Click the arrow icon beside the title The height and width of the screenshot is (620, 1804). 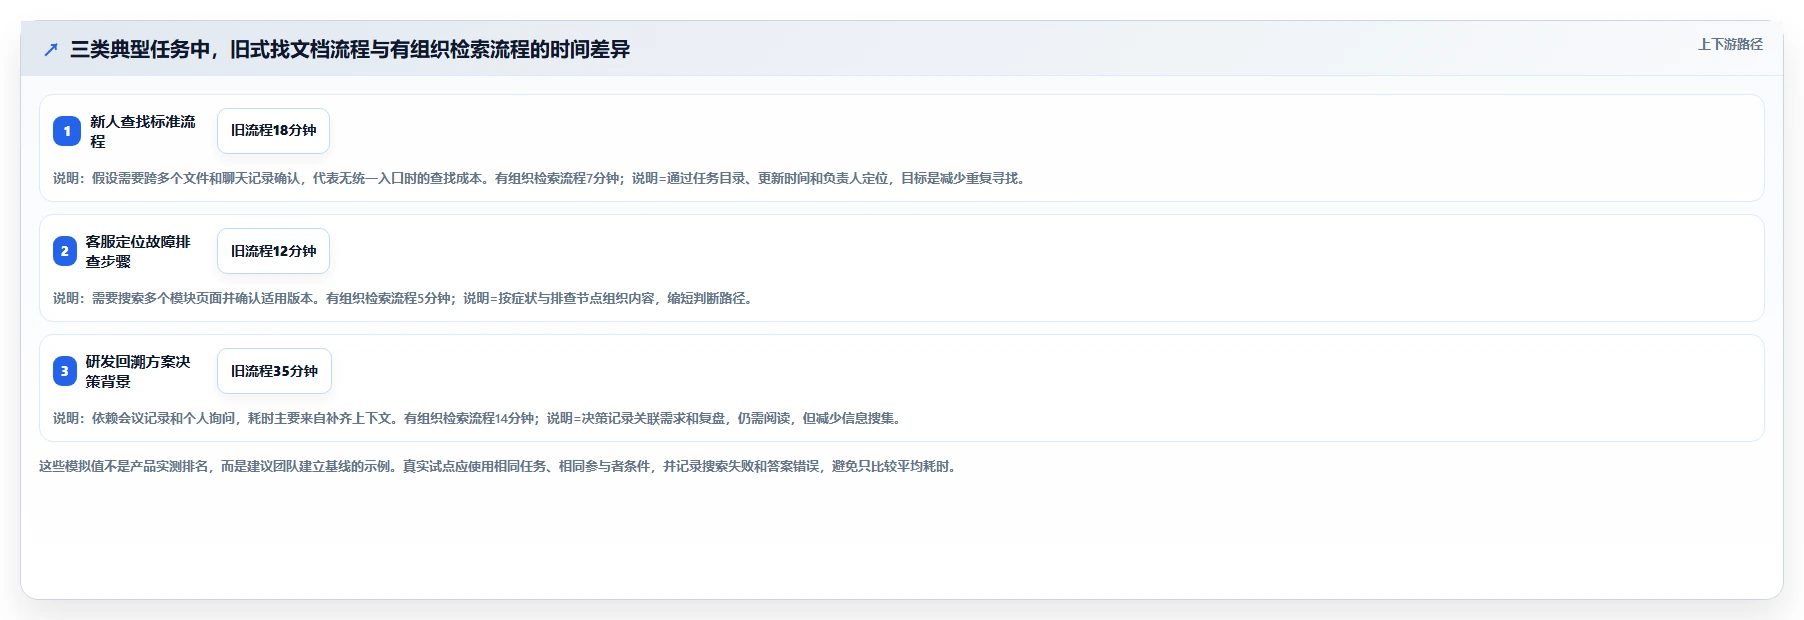(x=51, y=49)
